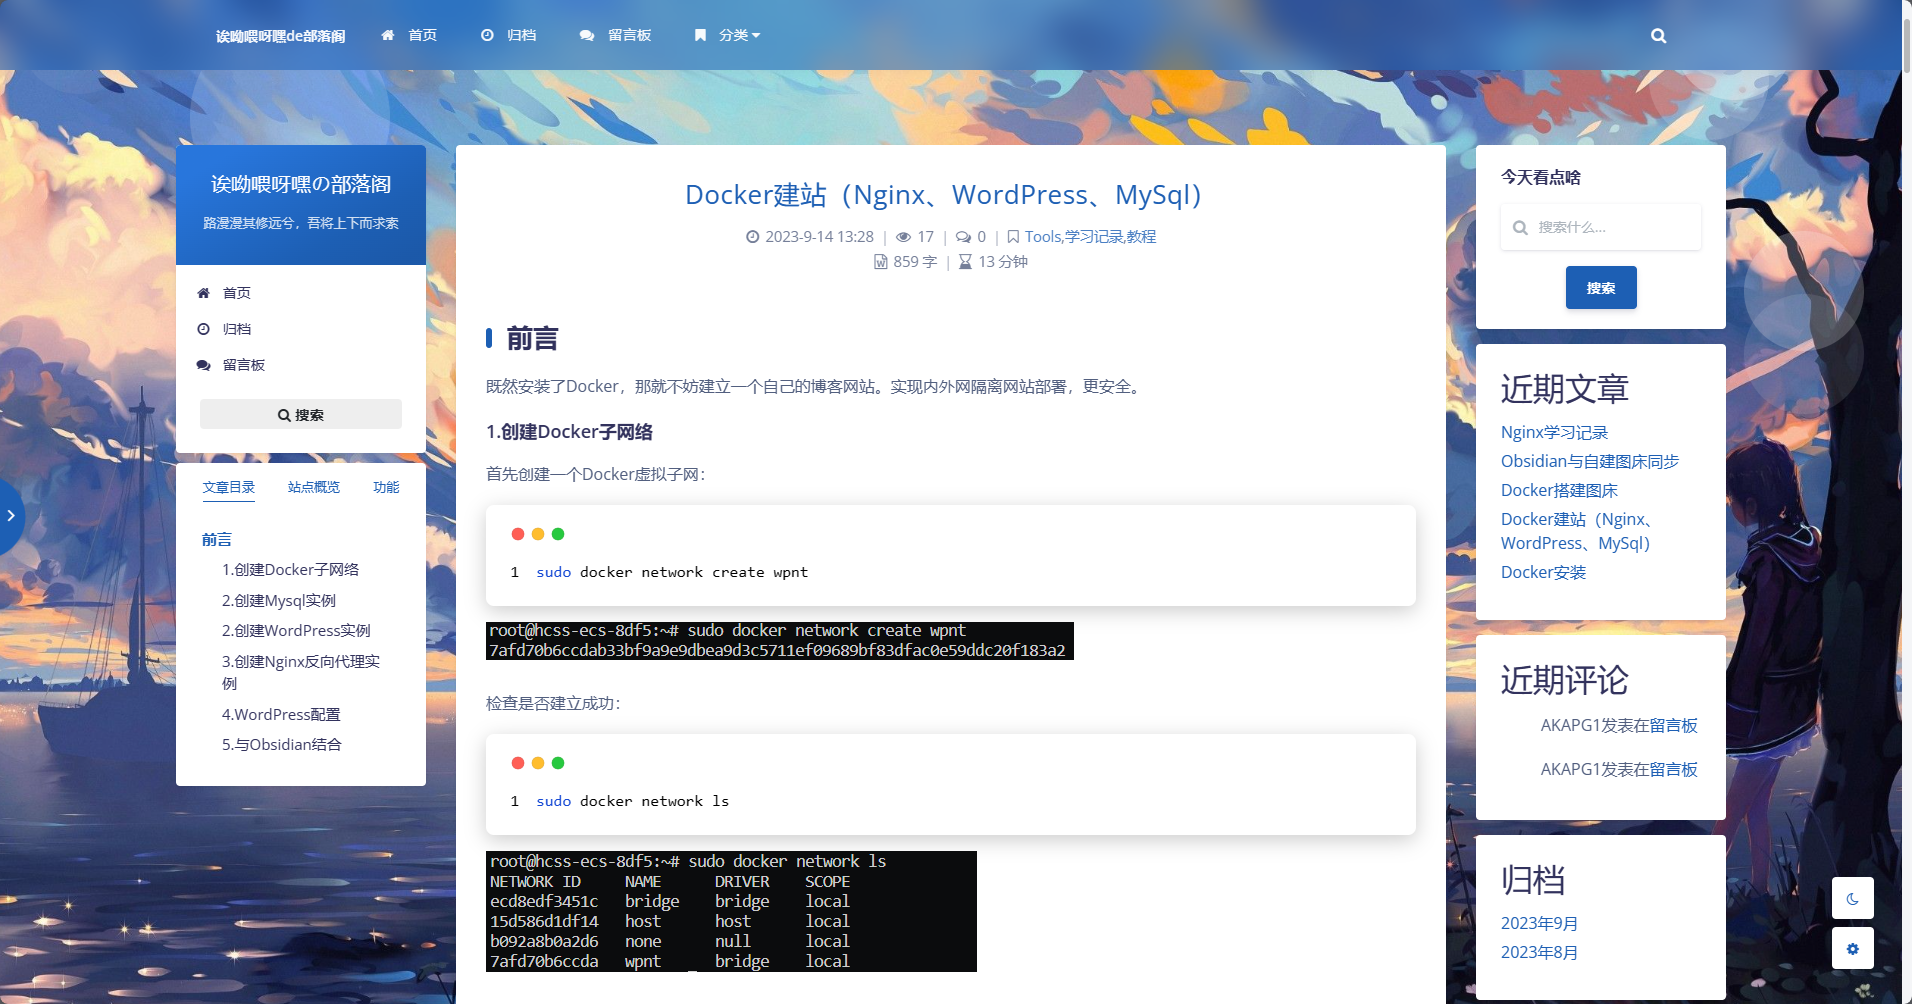Click the clock icon beside top navbar 归档
1912x1004 pixels.
487,35
